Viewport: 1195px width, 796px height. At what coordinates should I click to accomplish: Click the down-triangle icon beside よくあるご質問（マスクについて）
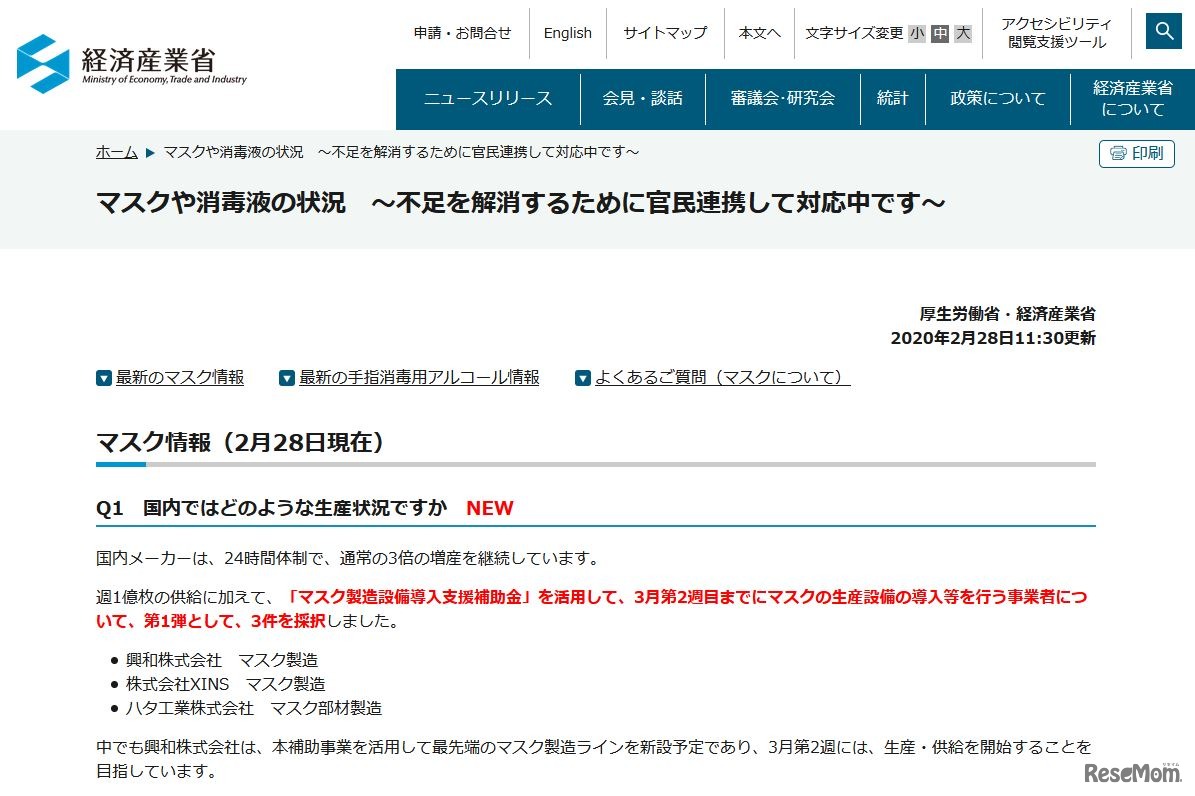point(583,377)
